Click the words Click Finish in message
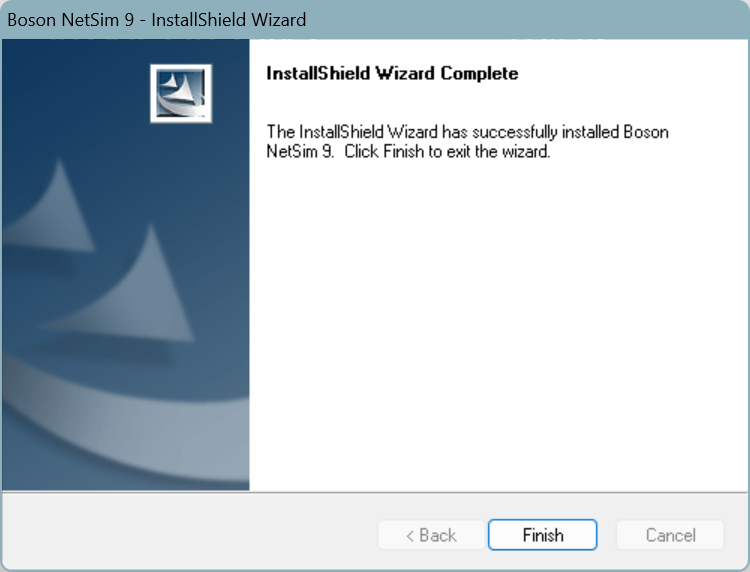 pyautogui.click(x=384, y=152)
